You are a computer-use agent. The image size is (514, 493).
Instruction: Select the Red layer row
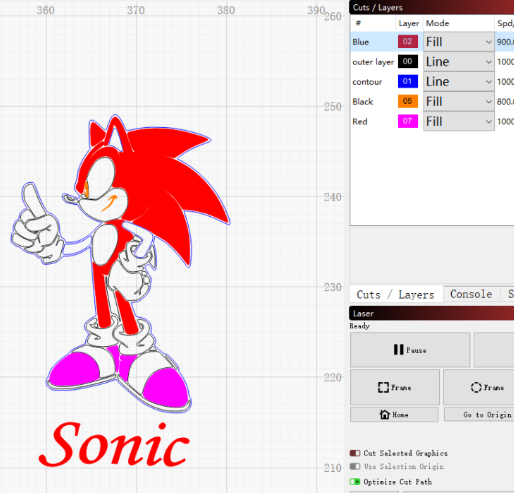pos(432,121)
